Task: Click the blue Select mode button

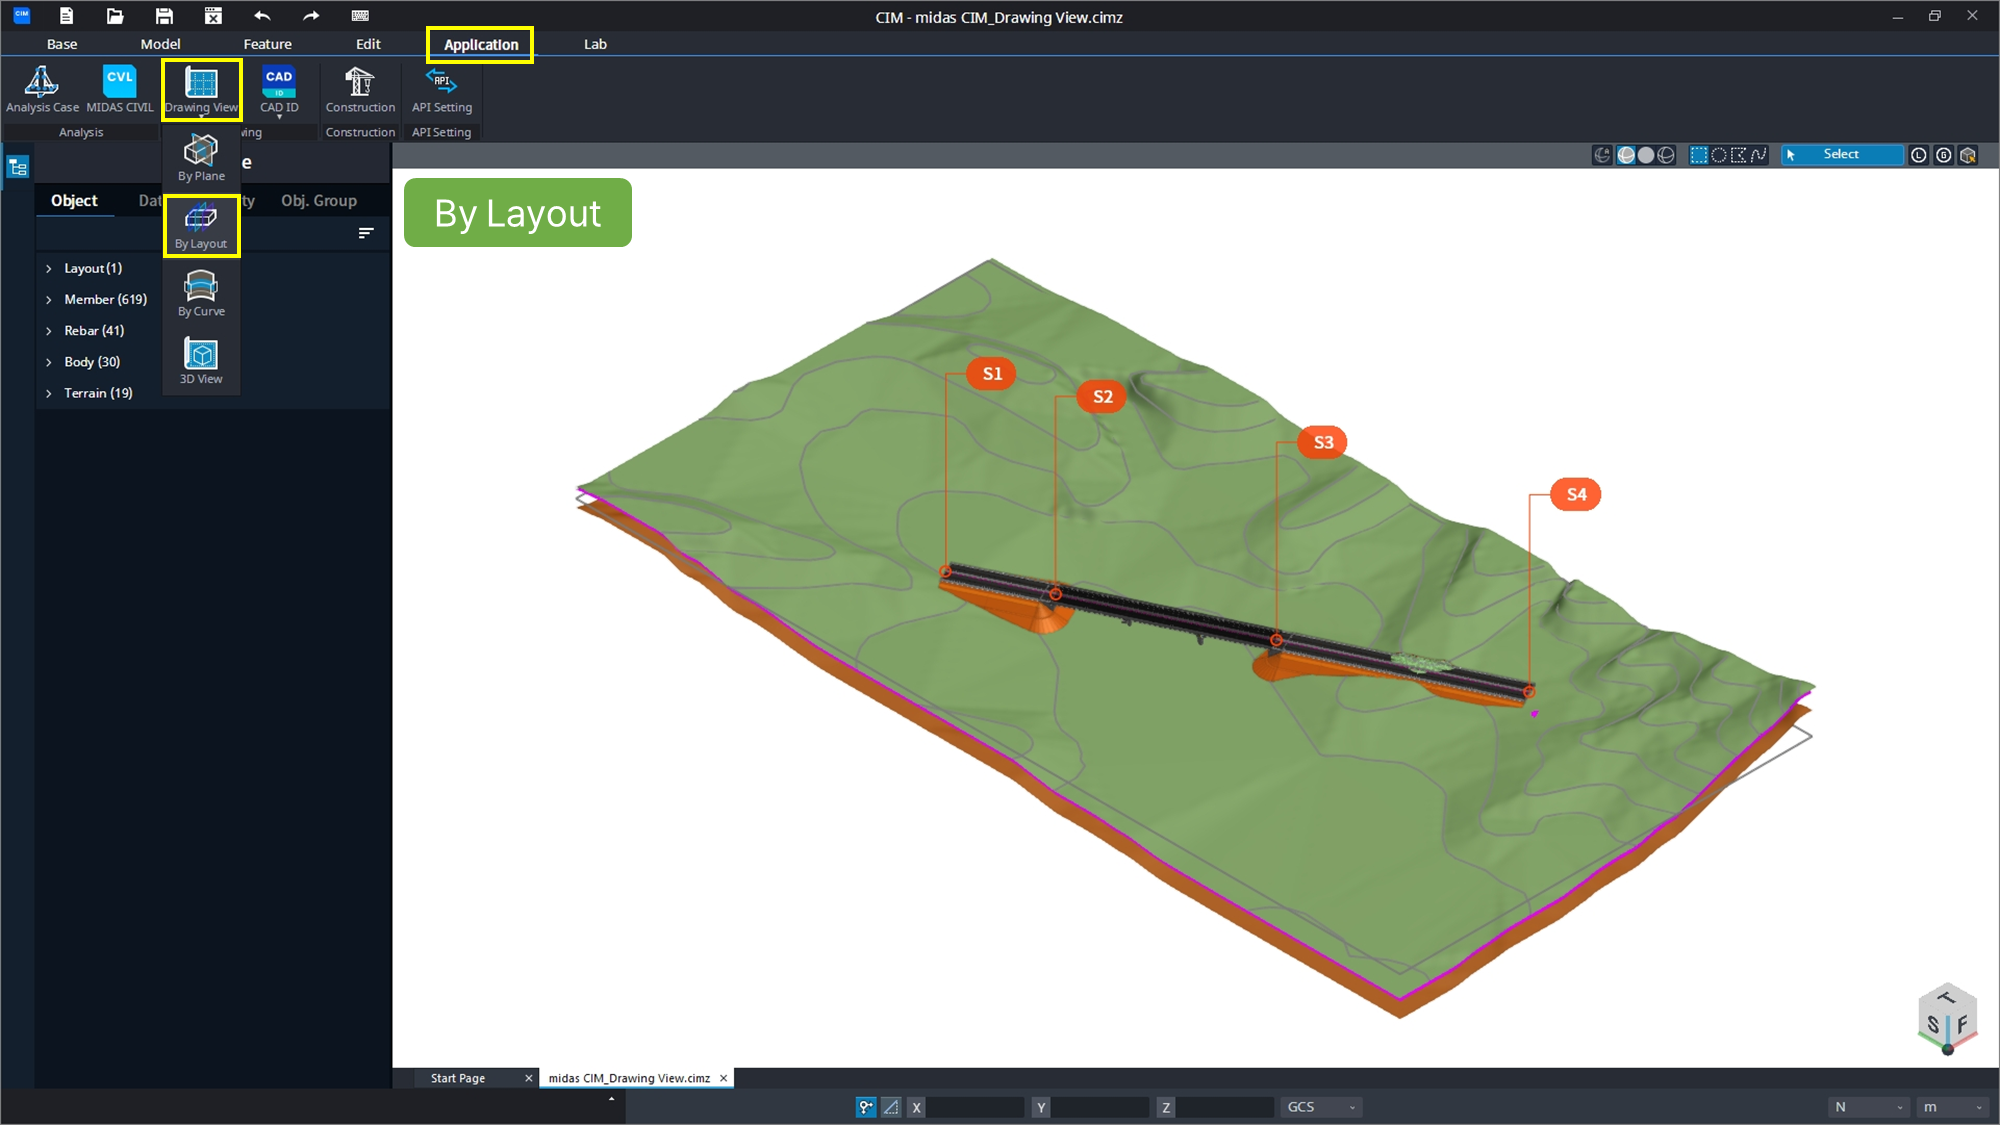Action: click(x=1840, y=155)
